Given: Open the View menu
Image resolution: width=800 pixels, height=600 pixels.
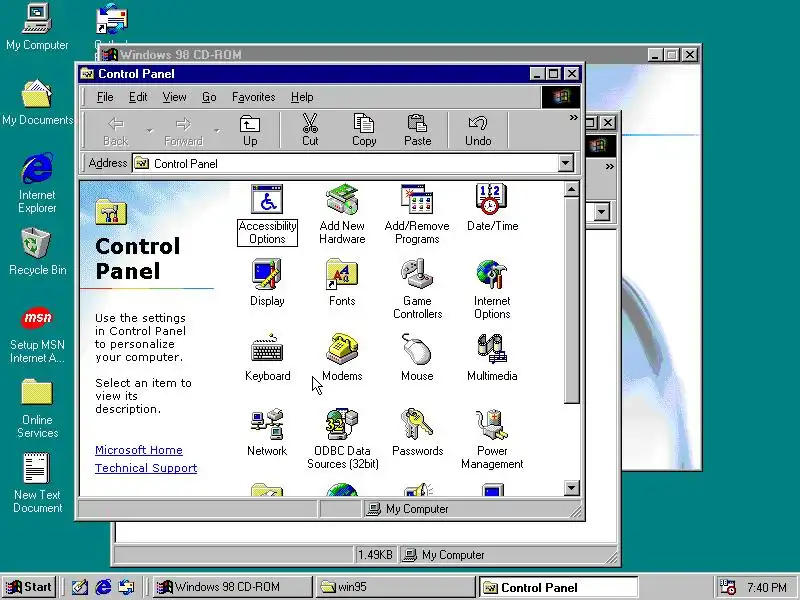Looking at the screenshot, I should pos(174,97).
